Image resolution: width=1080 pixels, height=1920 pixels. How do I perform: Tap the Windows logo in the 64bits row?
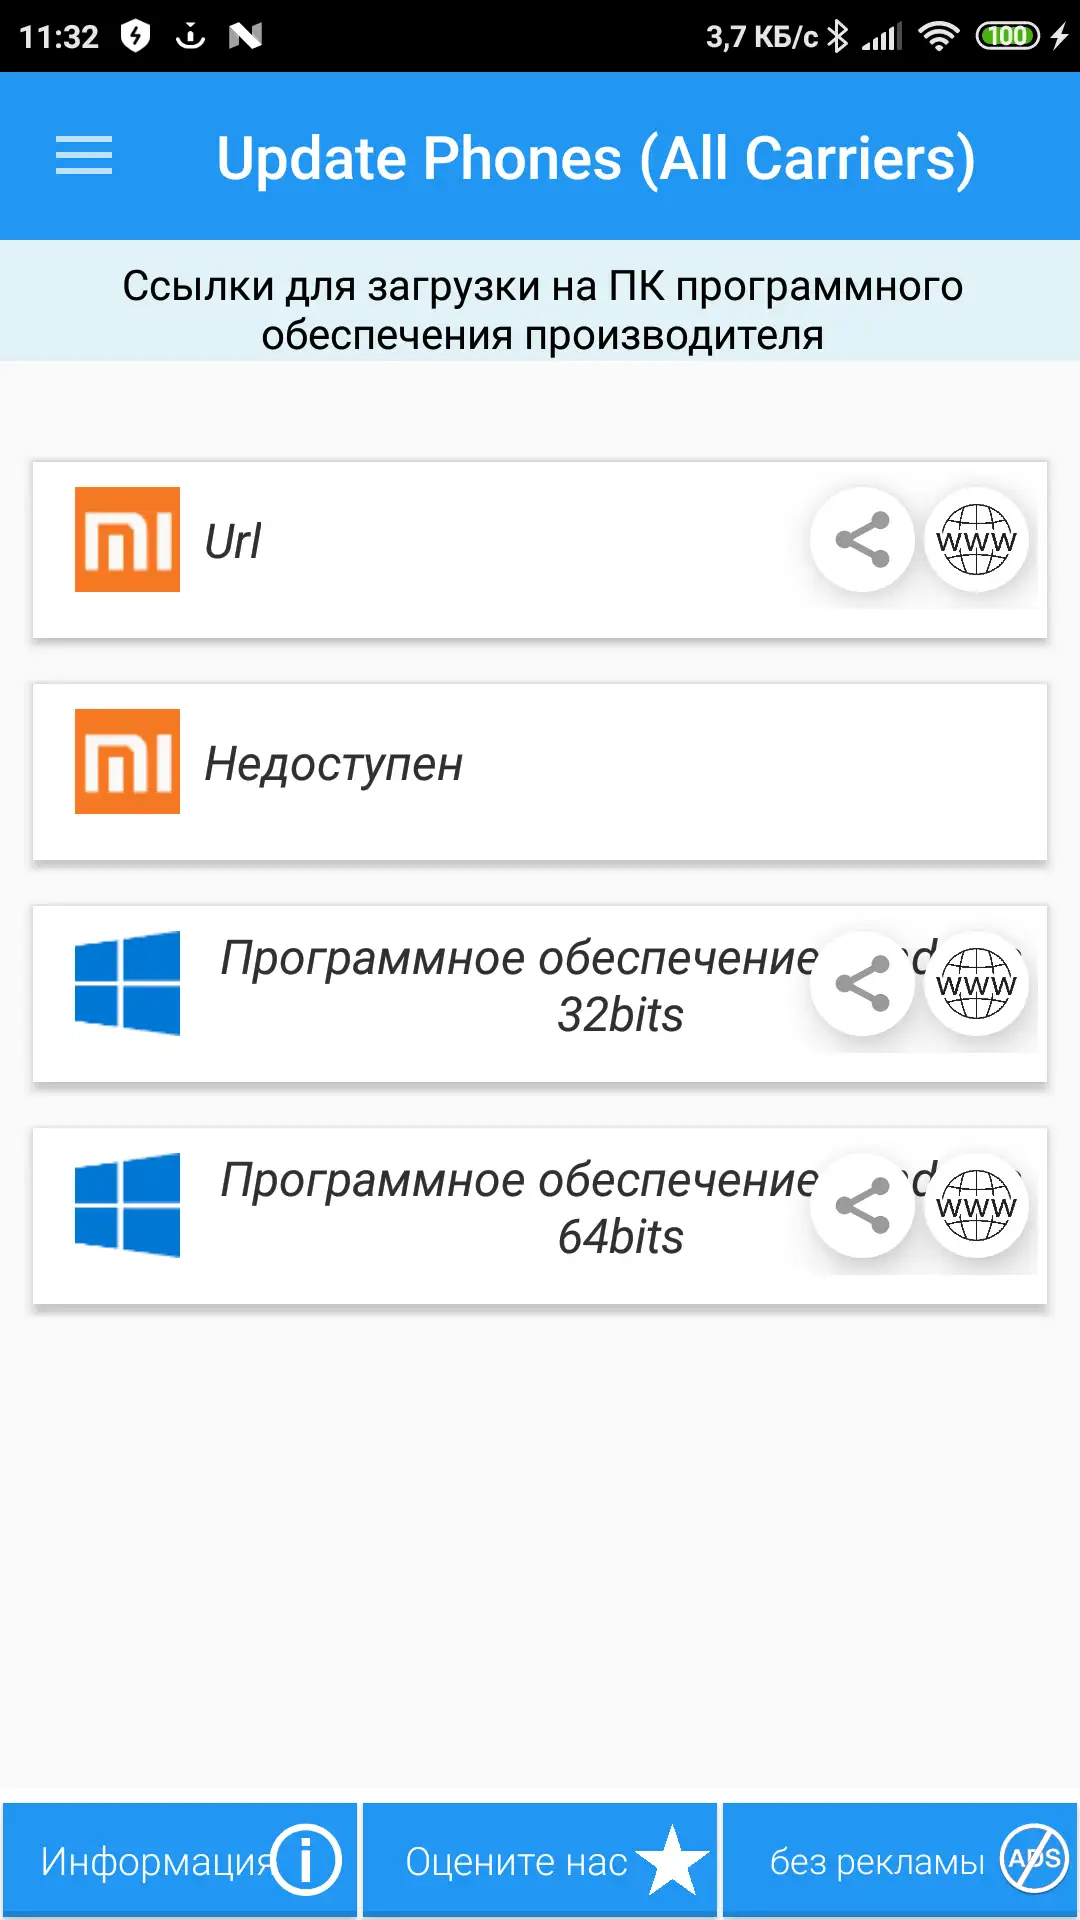coord(127,1206)
